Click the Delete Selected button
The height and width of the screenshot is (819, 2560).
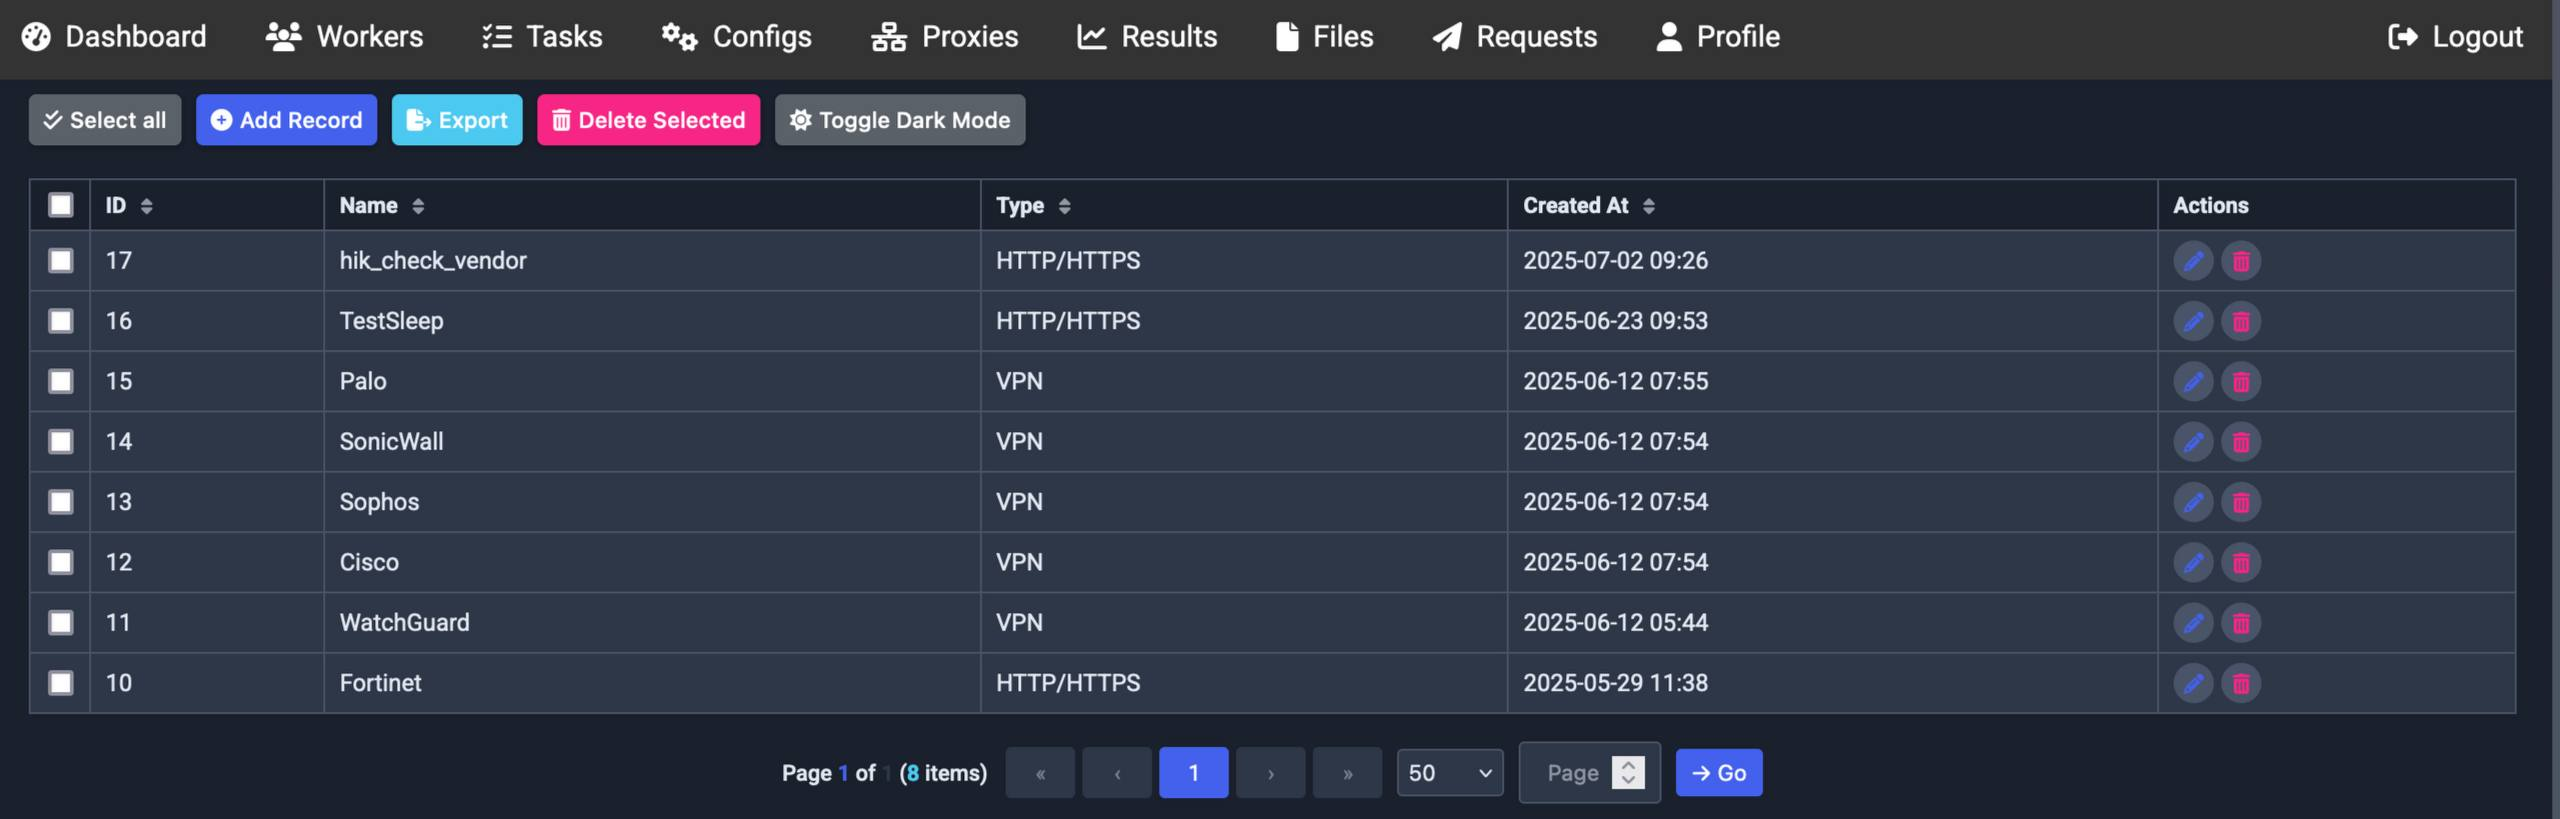click(x=648, y=120)
